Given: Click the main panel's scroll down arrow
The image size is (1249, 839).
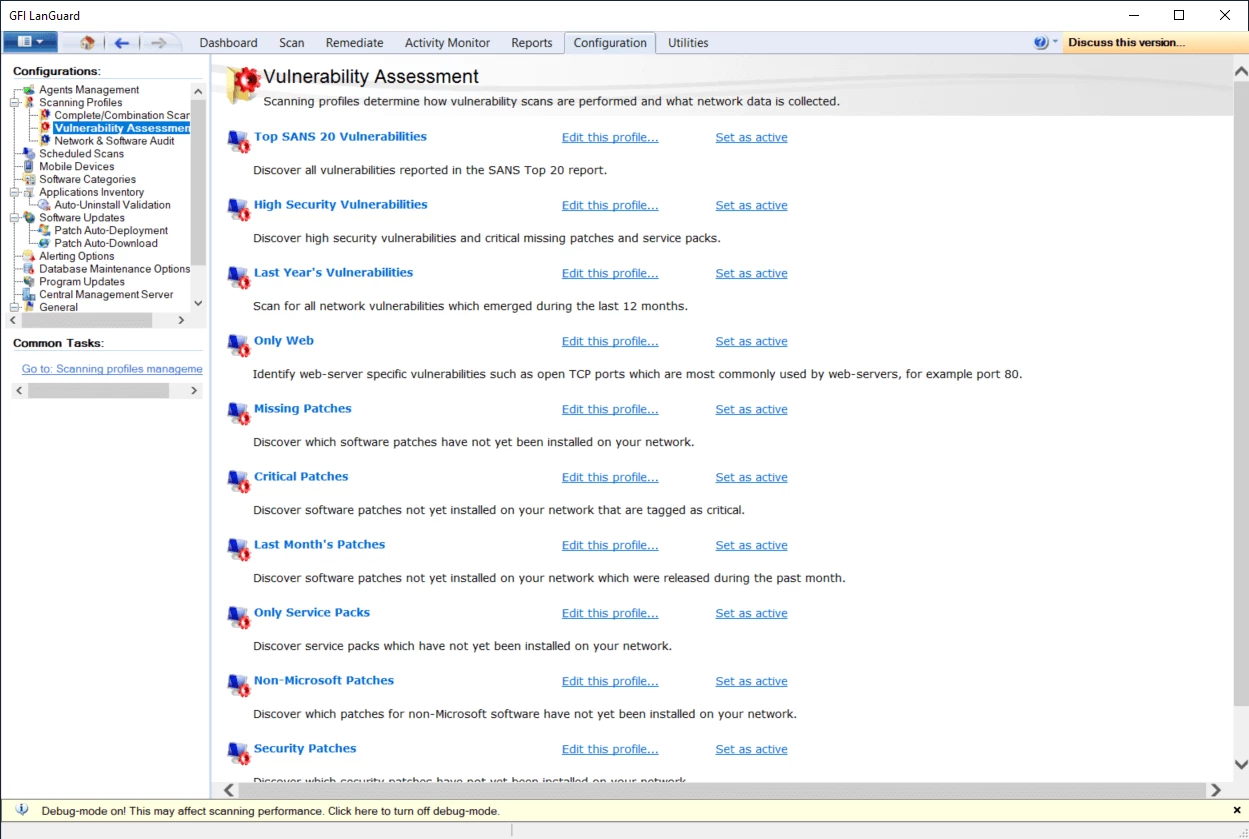Looking at the screenshot, I should [1240, 765].
